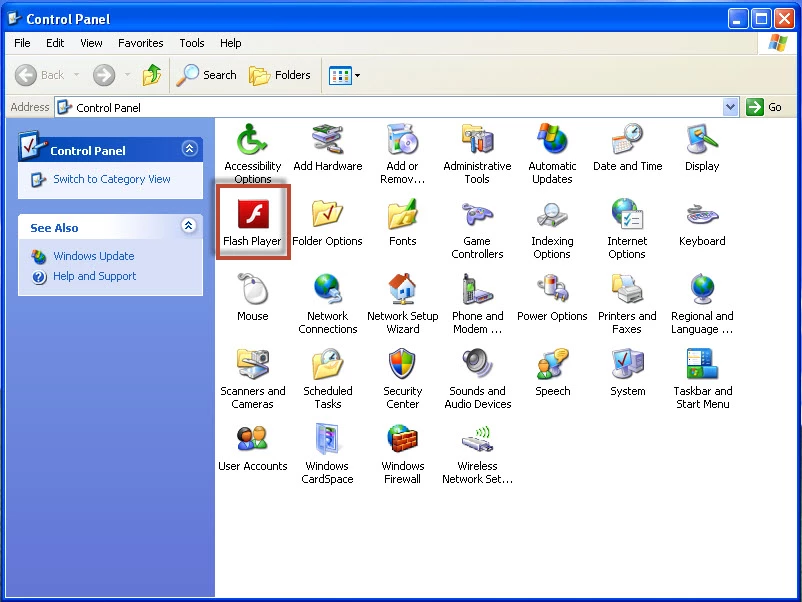Open Power Options icon

pos(552,289)
